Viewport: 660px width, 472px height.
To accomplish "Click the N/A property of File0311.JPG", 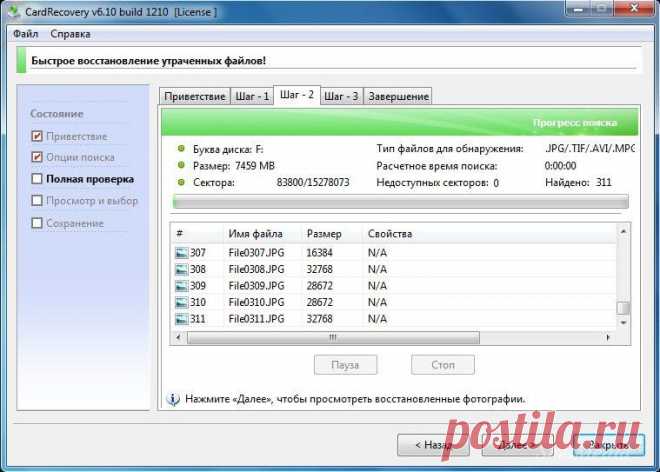I will coord(377,319).
